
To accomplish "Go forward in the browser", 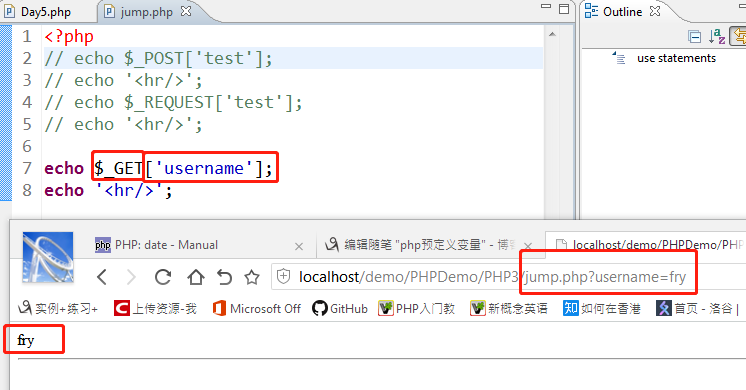I will [x=131, y=277].
